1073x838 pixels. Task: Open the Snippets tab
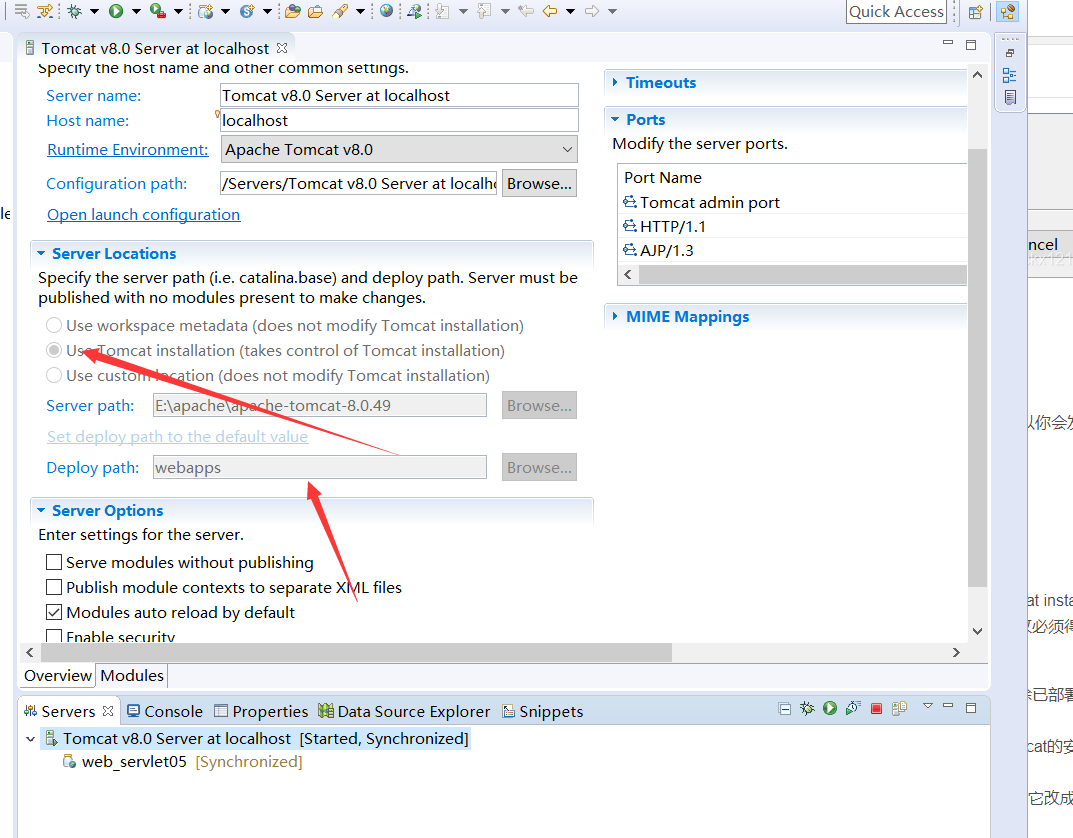(542, 711)
